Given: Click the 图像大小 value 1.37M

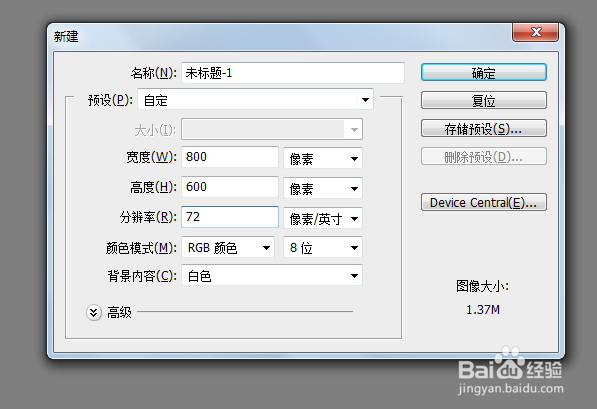Looking at the screenshot, I should point(483,310).
